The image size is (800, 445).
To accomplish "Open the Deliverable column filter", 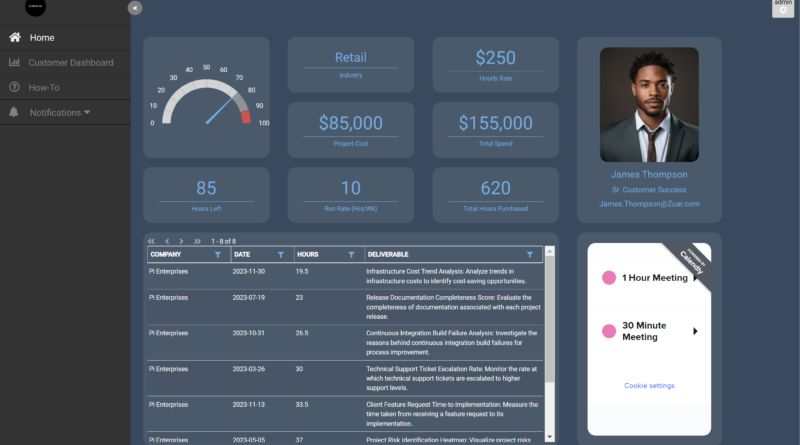I will coord(530,255).
